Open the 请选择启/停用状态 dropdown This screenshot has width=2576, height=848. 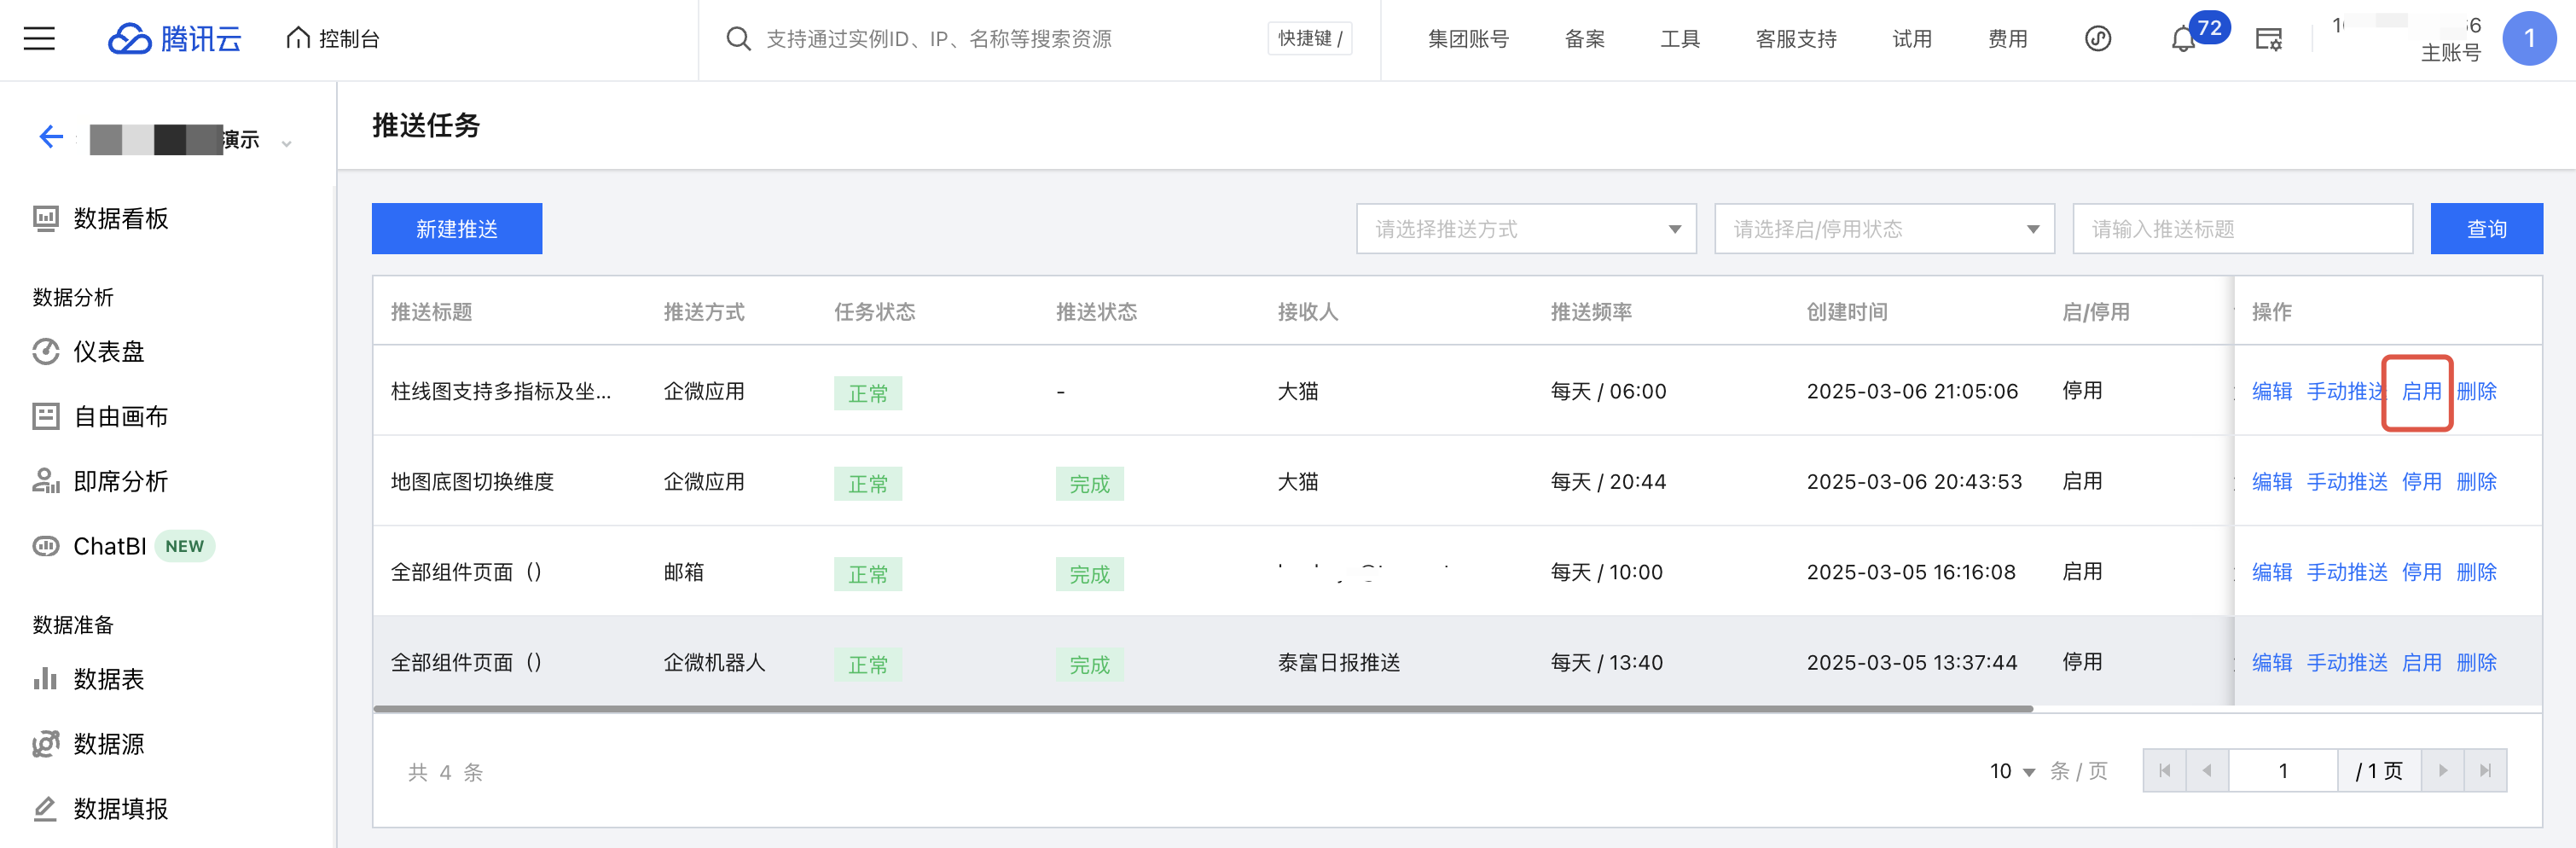(x=1883, y=229)
